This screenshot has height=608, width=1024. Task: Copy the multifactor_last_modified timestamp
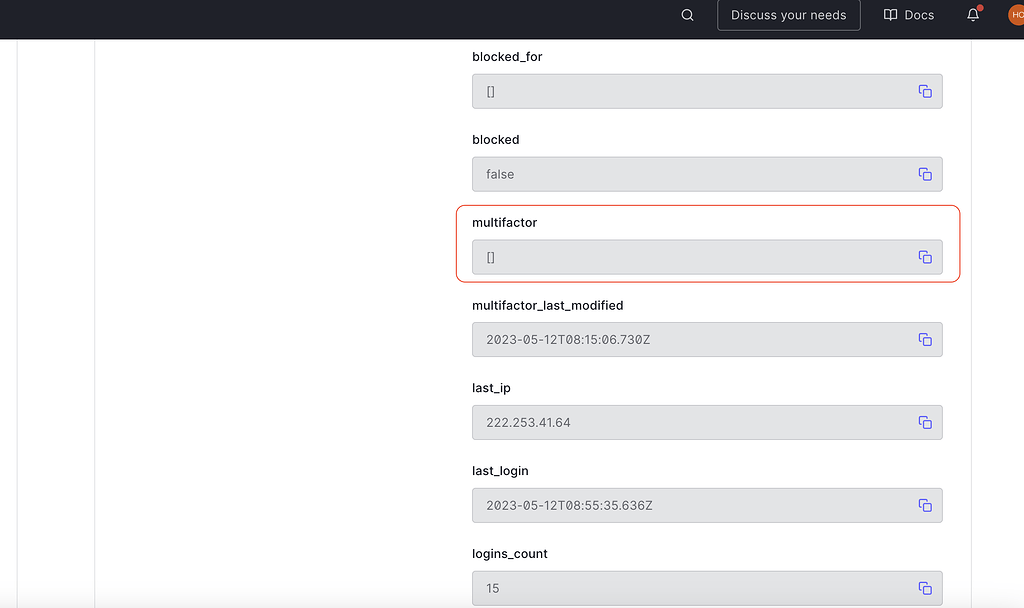click(925, 339)
